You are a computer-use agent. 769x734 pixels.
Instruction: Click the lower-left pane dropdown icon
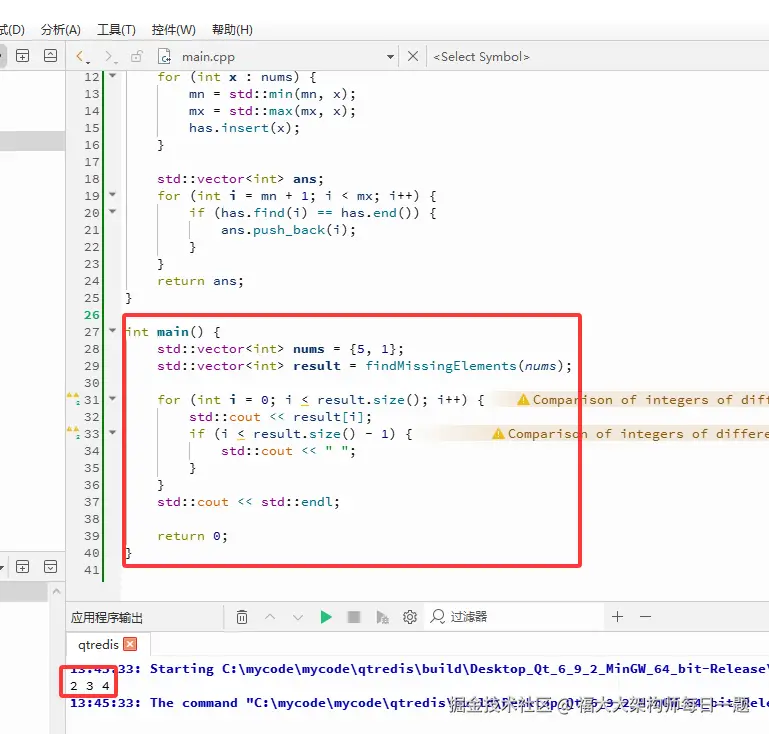pyautogui.click(x=51, y=567)
